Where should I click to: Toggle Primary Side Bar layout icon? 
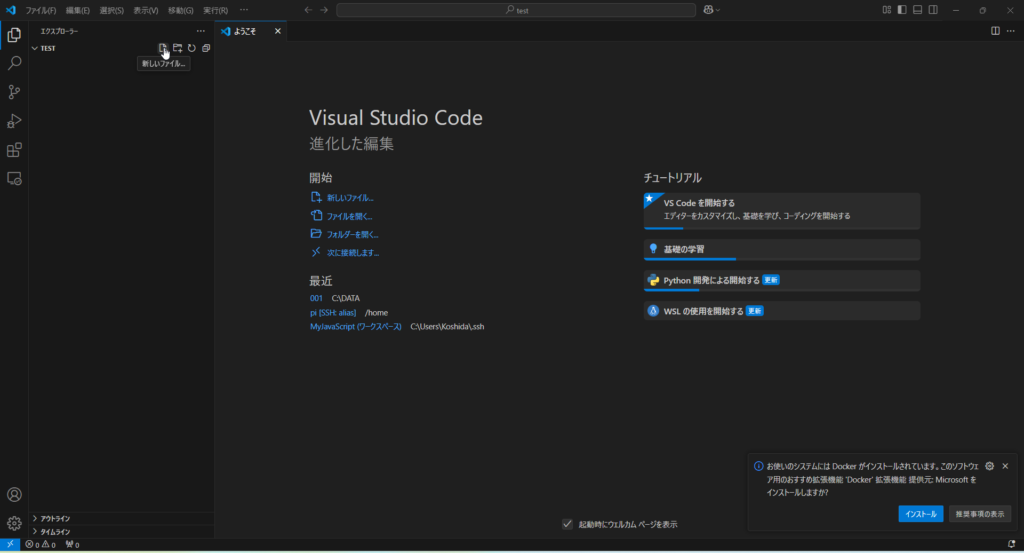(x=902, y=10)
